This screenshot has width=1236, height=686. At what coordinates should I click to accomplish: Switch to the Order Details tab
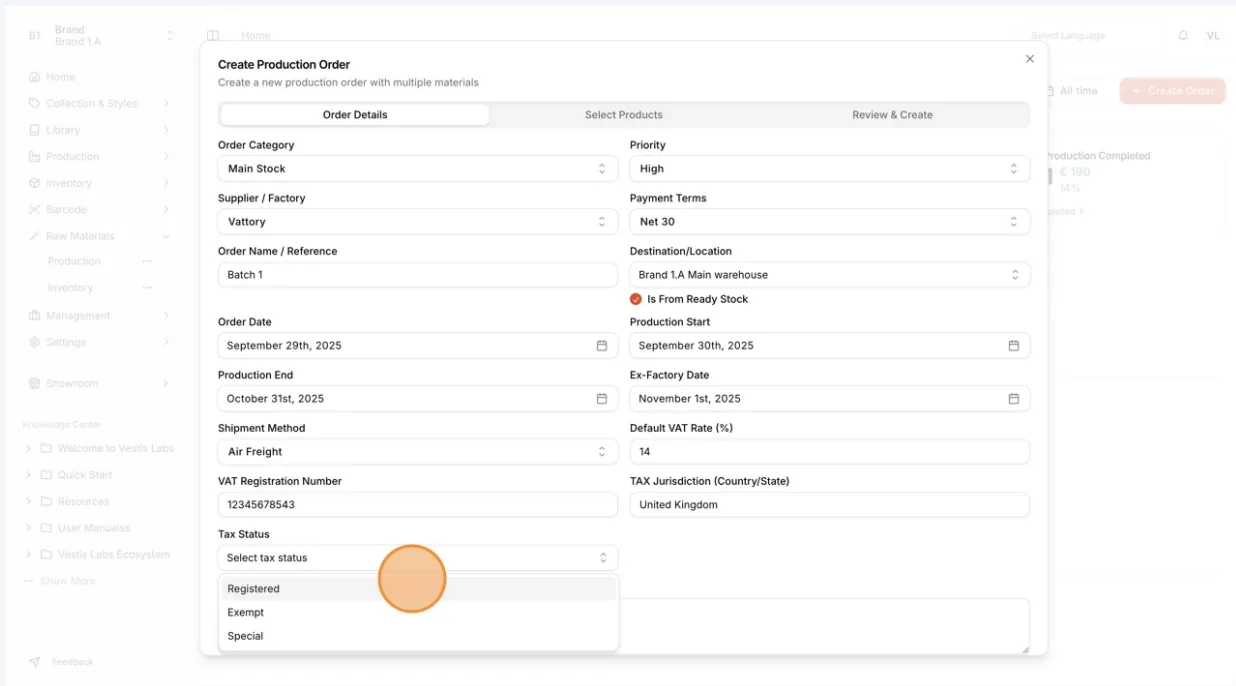pos(355,115)
